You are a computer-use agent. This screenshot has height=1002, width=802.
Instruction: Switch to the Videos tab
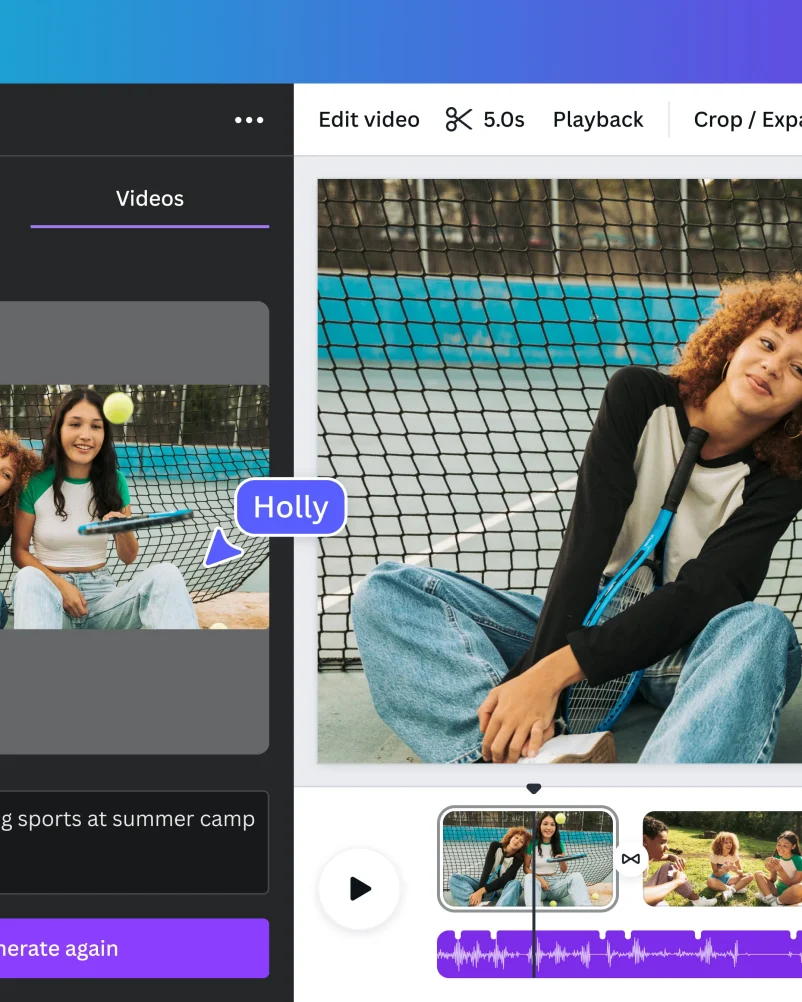pyautogui.click(x=150, y=199)
